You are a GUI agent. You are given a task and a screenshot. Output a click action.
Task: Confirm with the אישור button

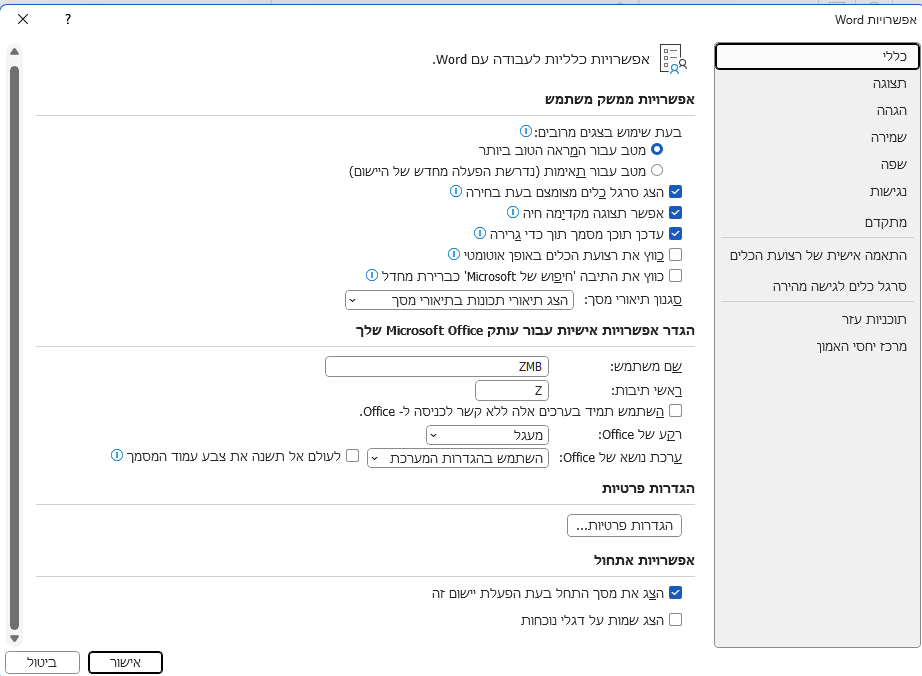tap(125, 662)
